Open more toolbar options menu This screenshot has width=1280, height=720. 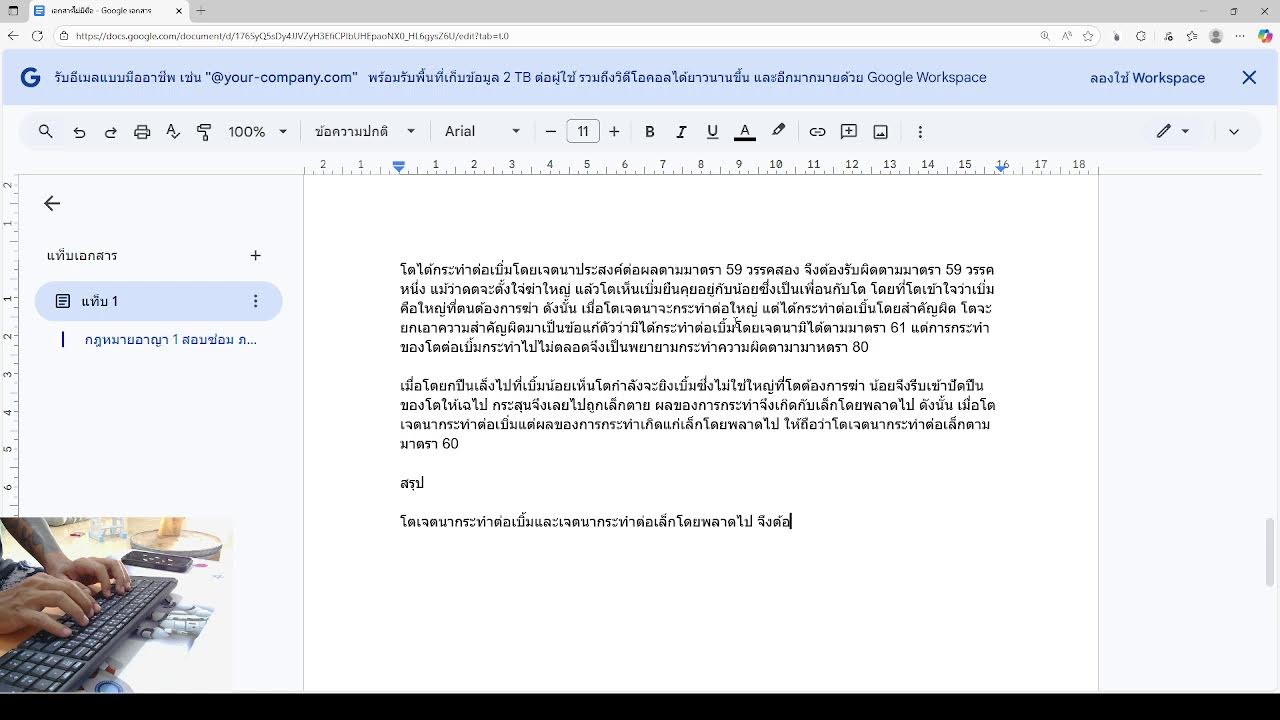pos(920,131)
